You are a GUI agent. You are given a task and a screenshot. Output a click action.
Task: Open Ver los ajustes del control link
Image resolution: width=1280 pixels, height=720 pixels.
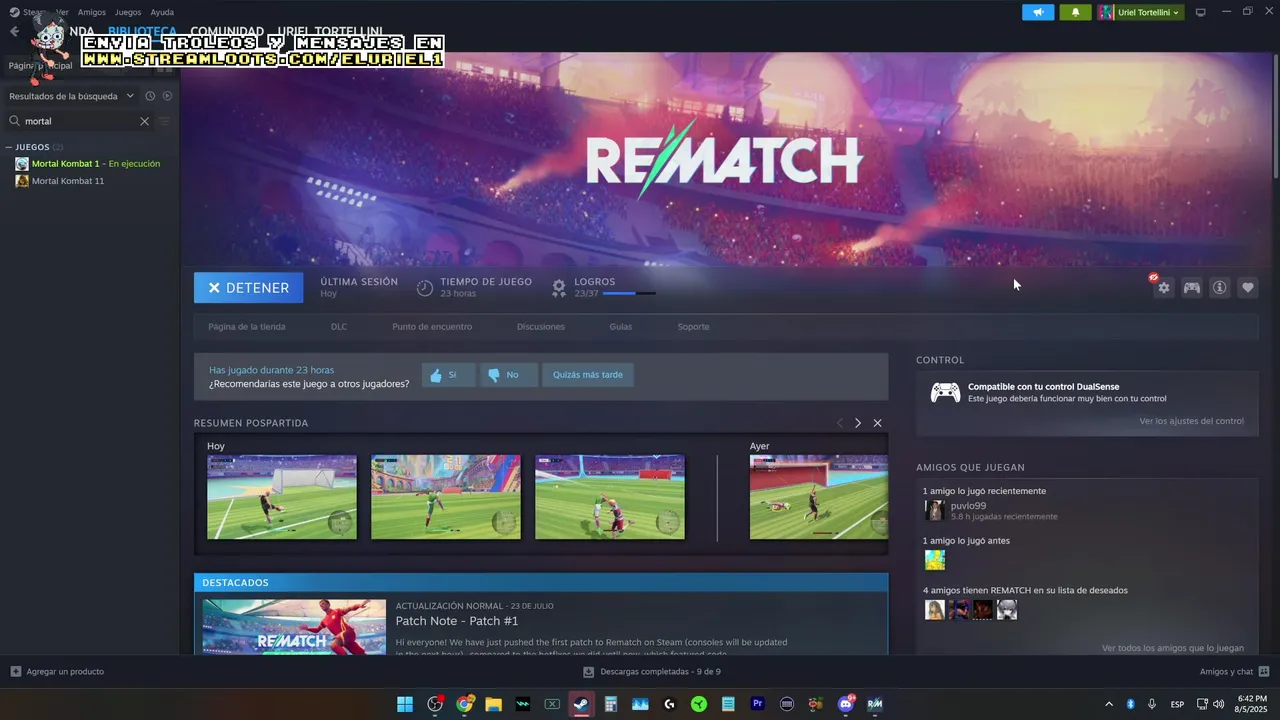(1191, 421)
